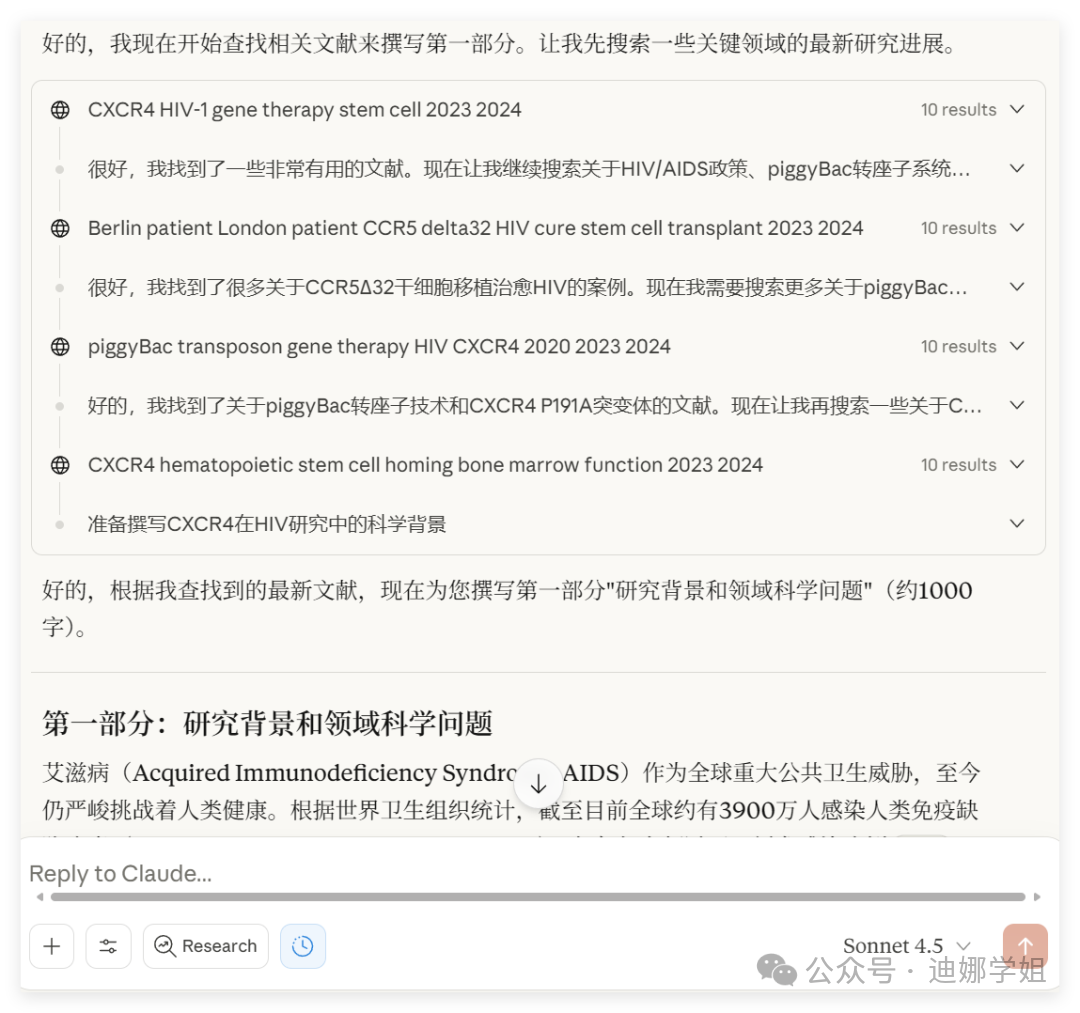Expand the chevron beside piggyBac转座子技术 thinking row
This screenshot has width=1080, height=1013.
pyautogui.click(x=1017, y=405)
